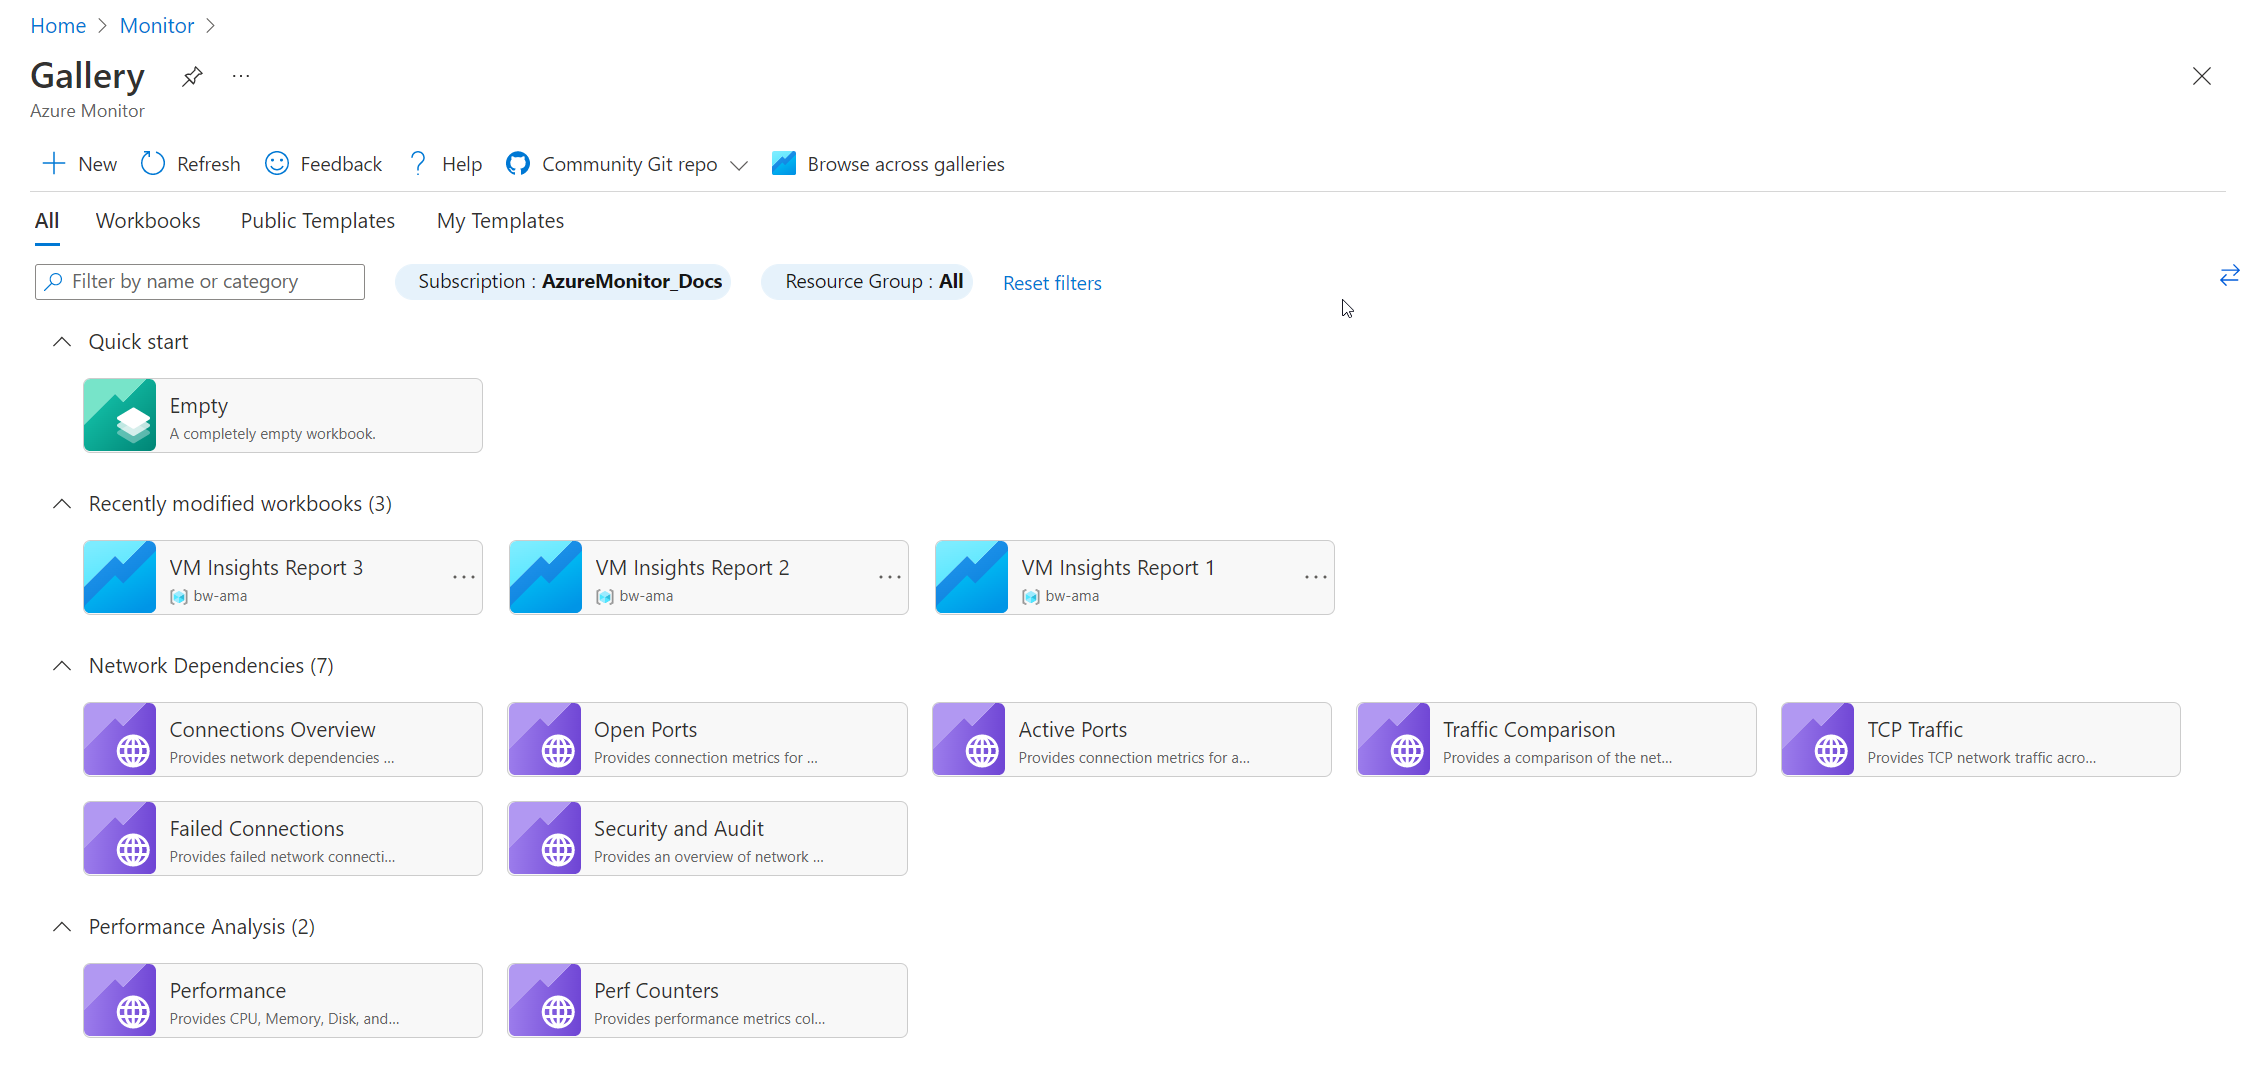Open options menu on VM Insights Report 1
The image size is (2252, 1086).
[1315, 577]
